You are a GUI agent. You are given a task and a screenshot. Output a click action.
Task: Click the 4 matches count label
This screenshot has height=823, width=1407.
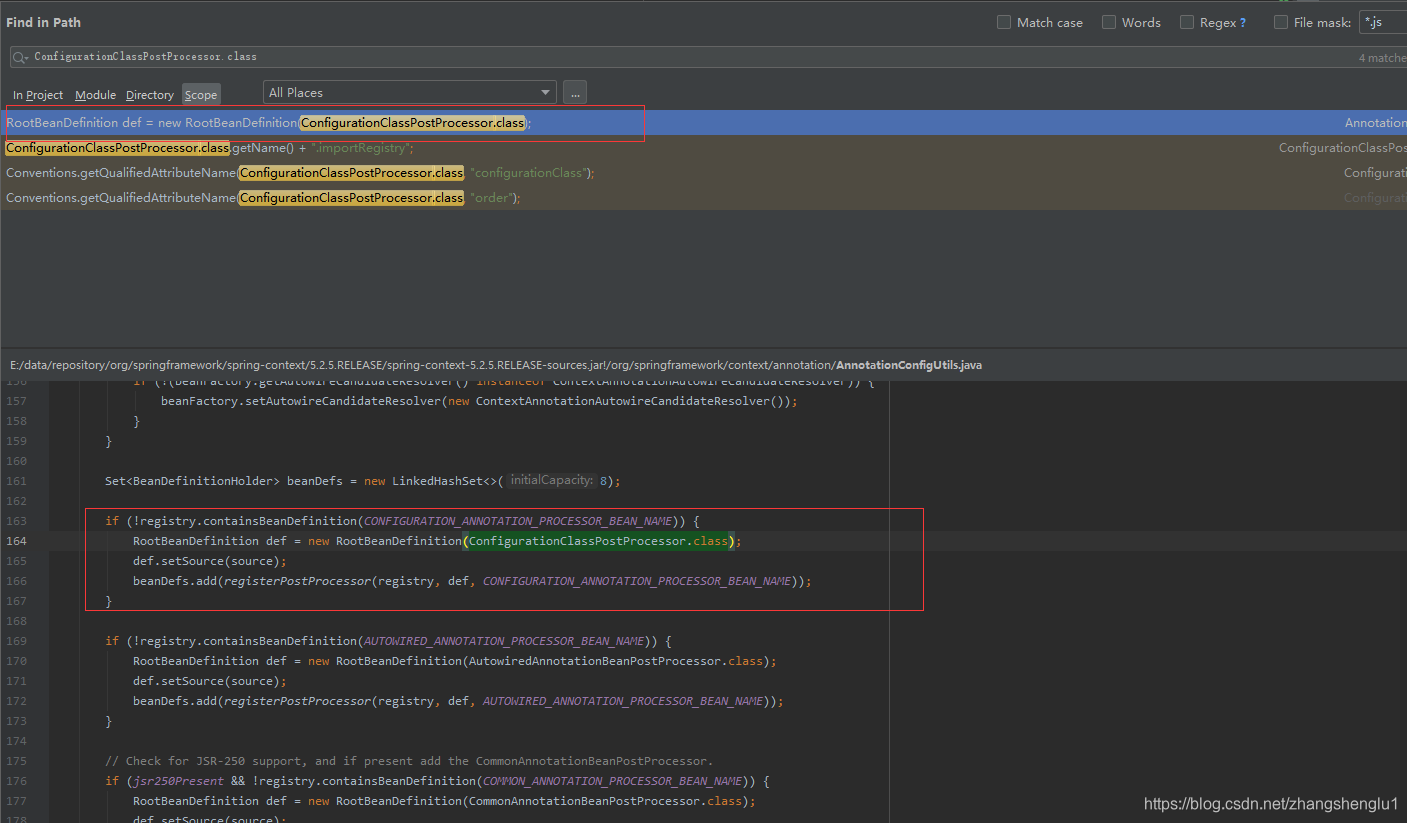point(1382,58)
